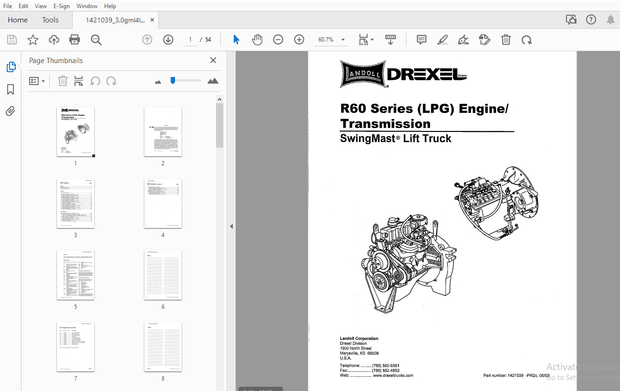Close the Page Thumbnails panel
620x391 pixels.
pos(213,60)
